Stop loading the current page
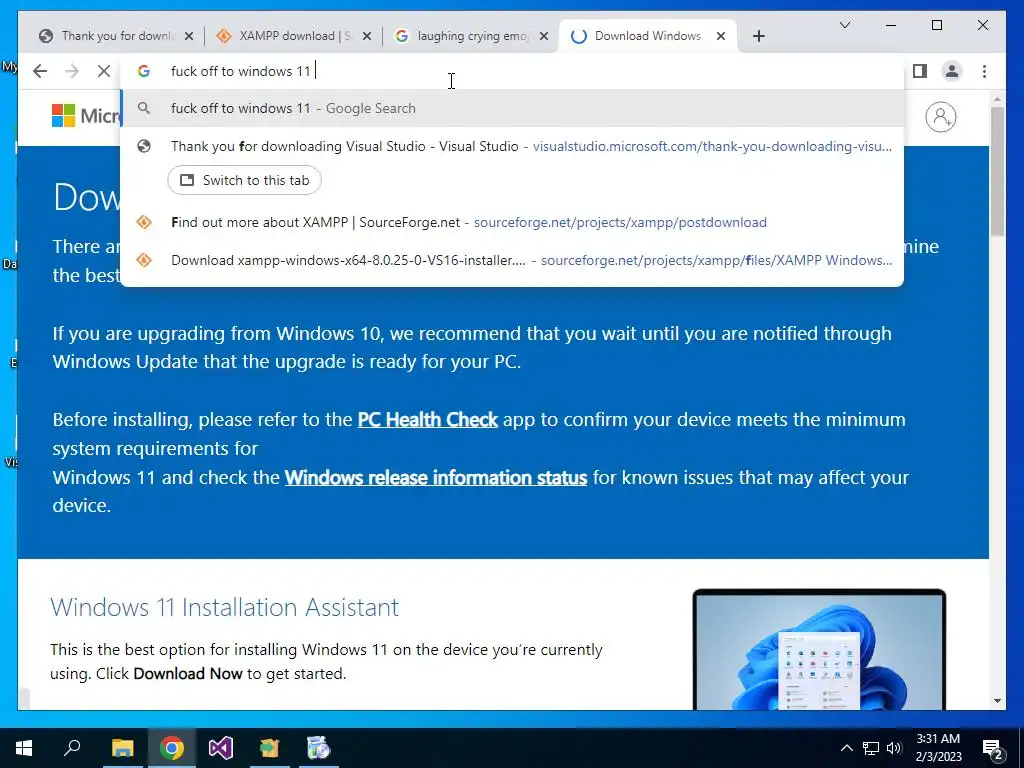The width and height of the screenshot is (1024, 768). (x=104, y=71)
